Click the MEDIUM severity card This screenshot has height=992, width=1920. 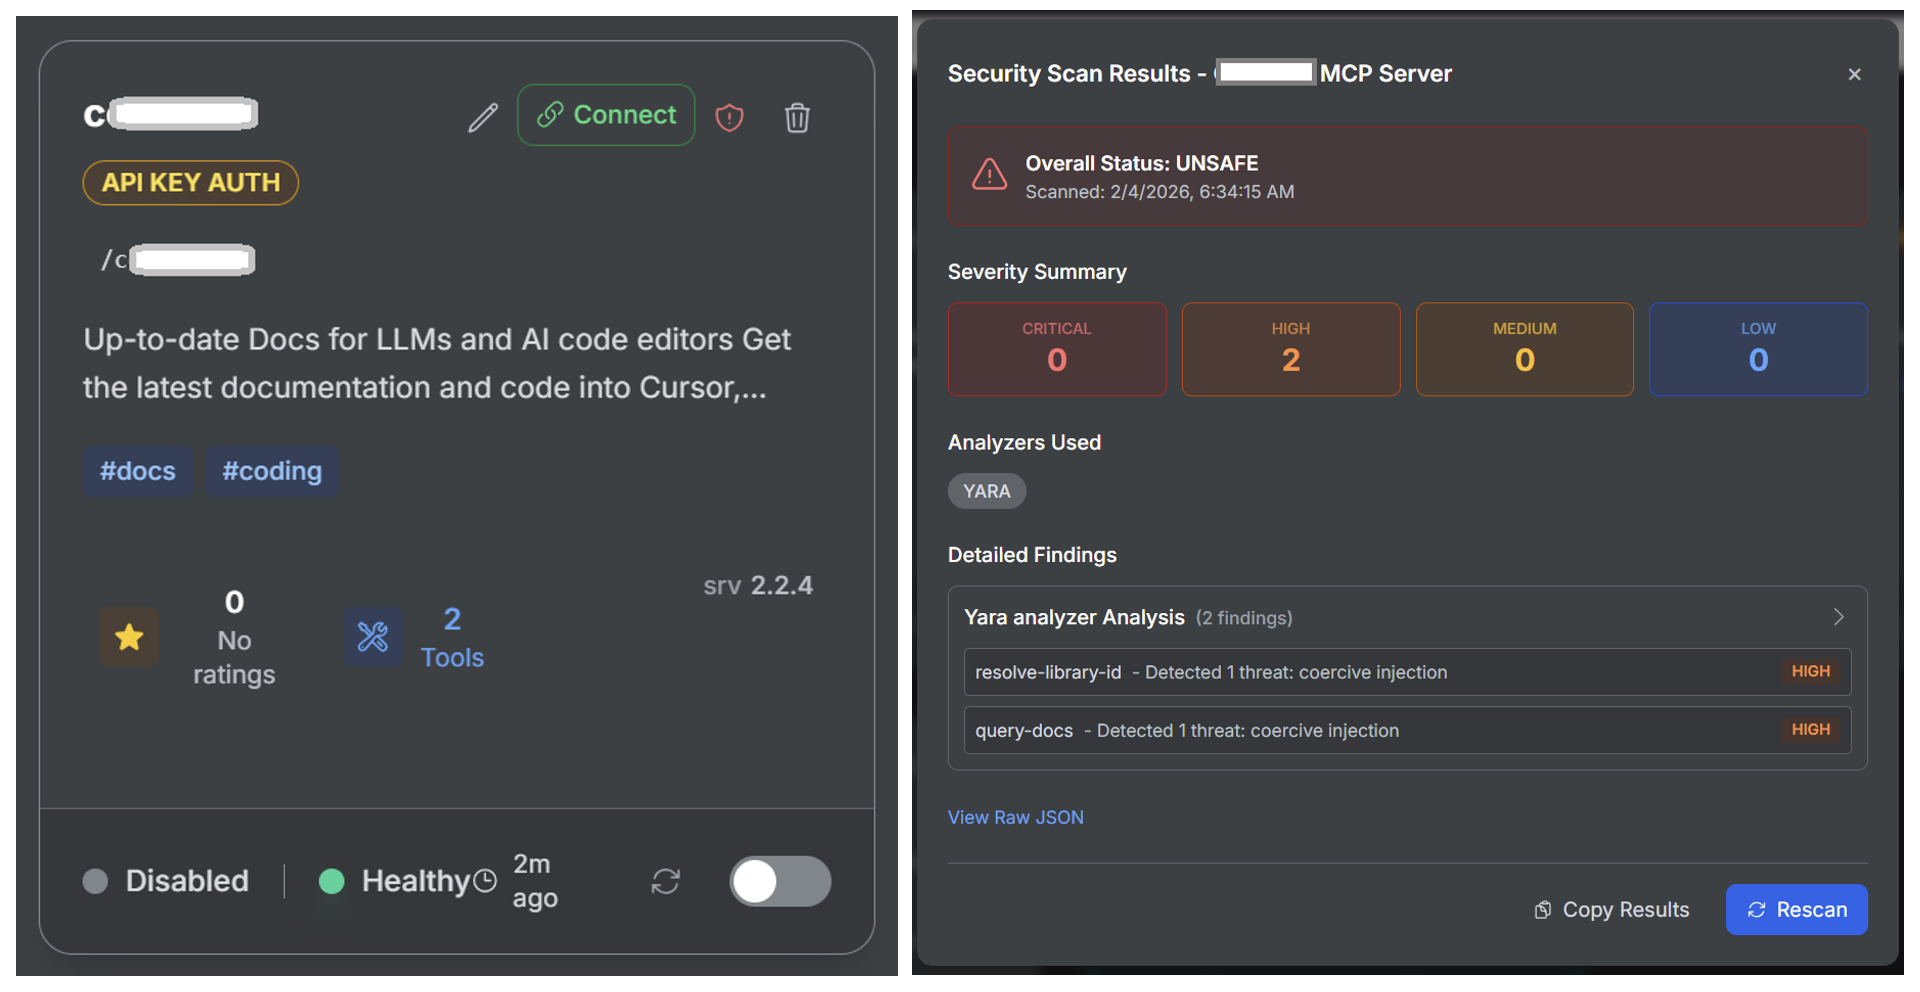[x=1525, y=349]
